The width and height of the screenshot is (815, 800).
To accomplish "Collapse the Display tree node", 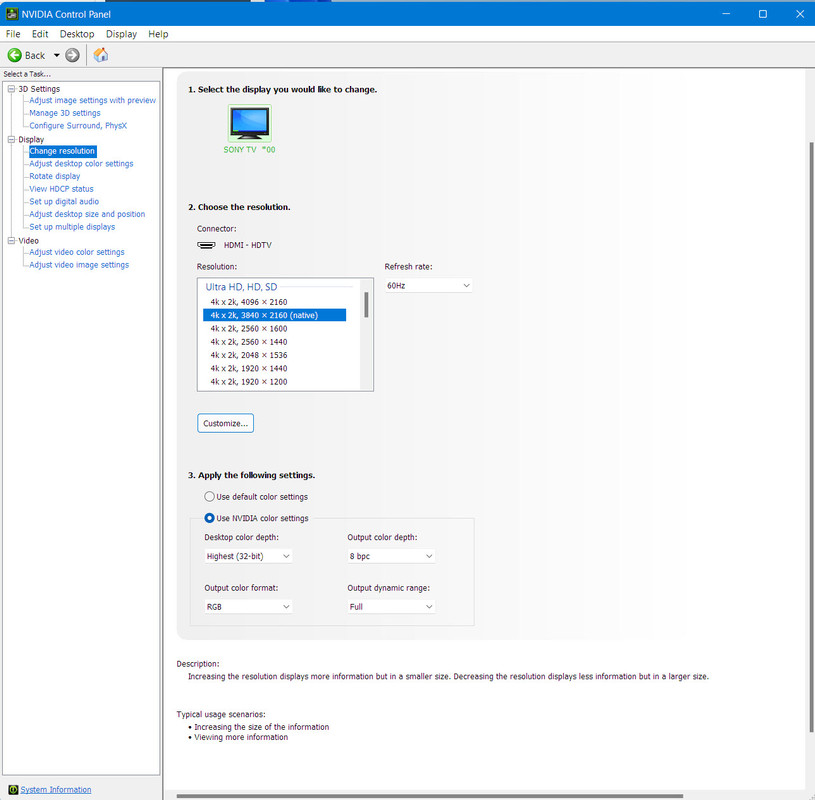I will click(11, 139).
